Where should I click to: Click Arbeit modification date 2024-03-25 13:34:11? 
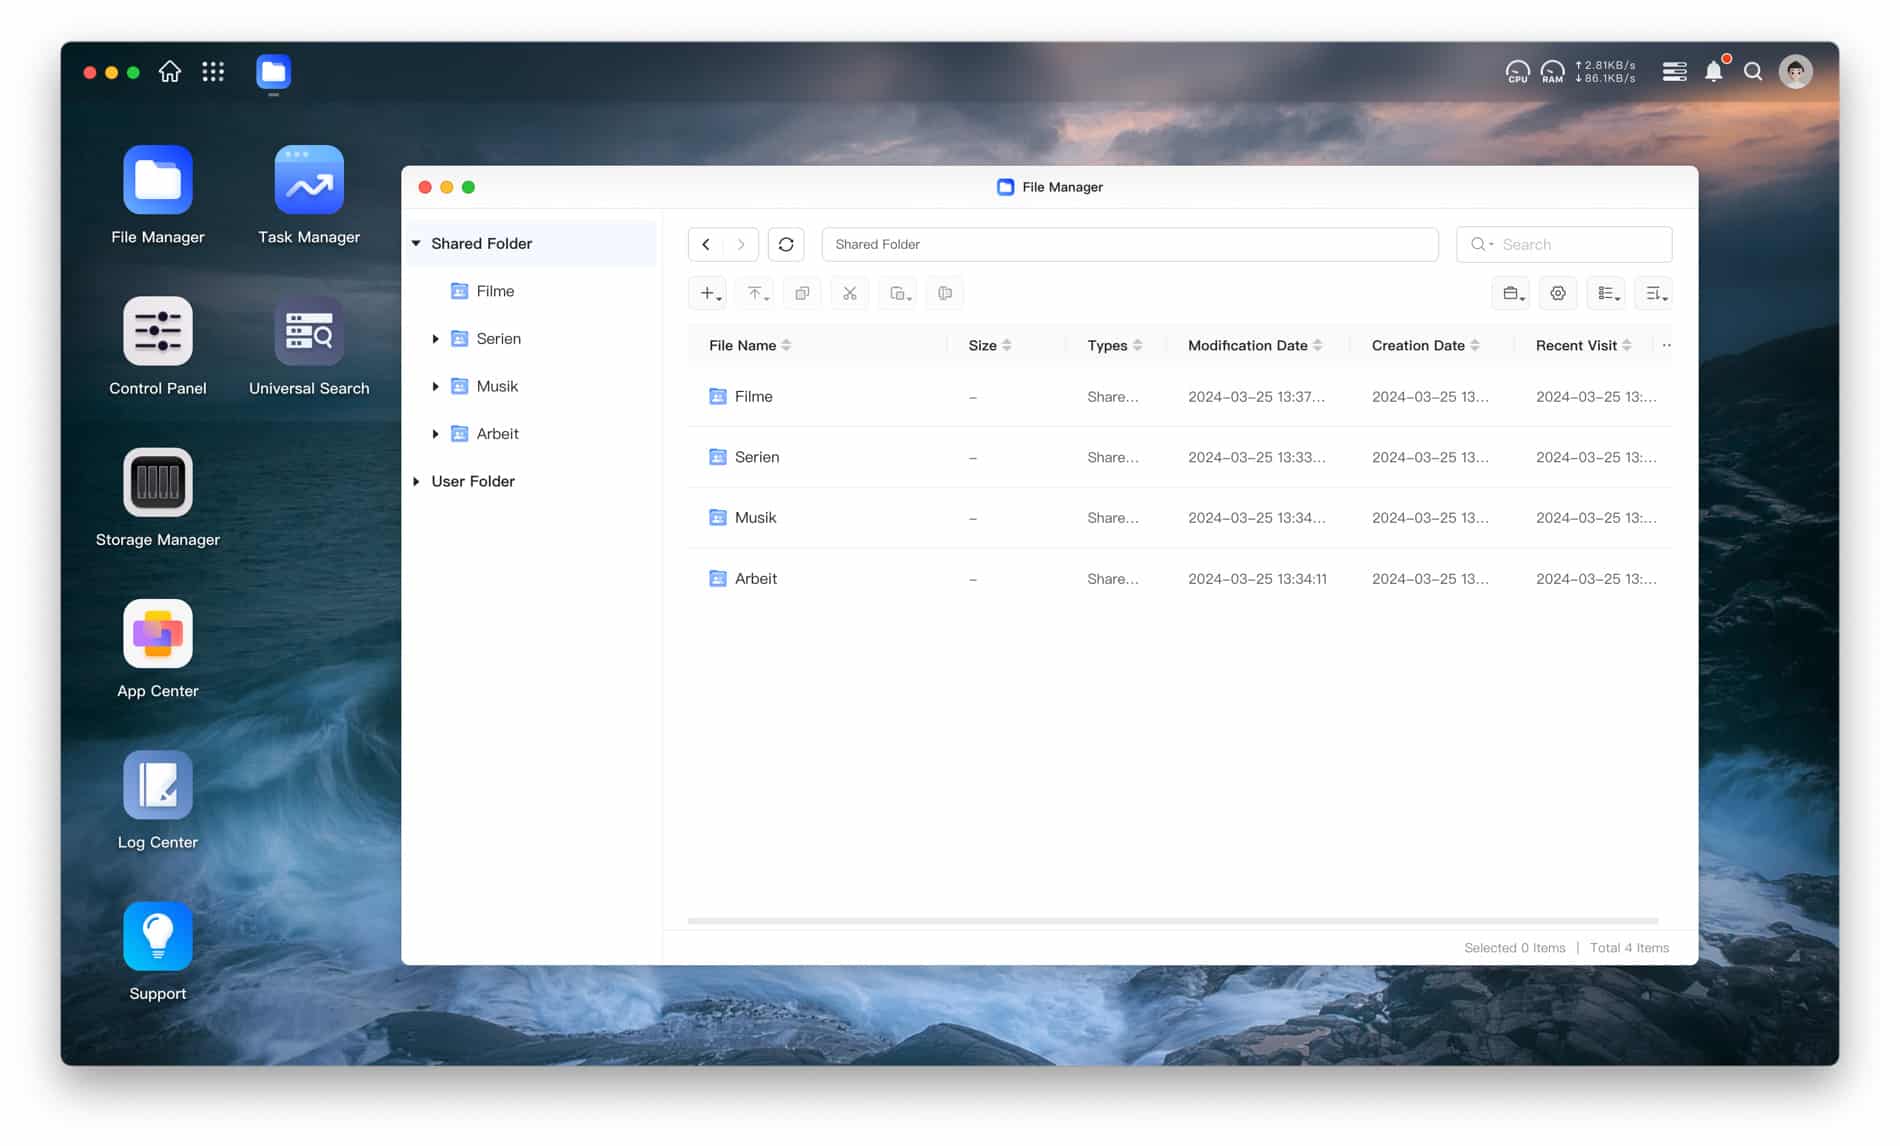[x=1257, y=579]
